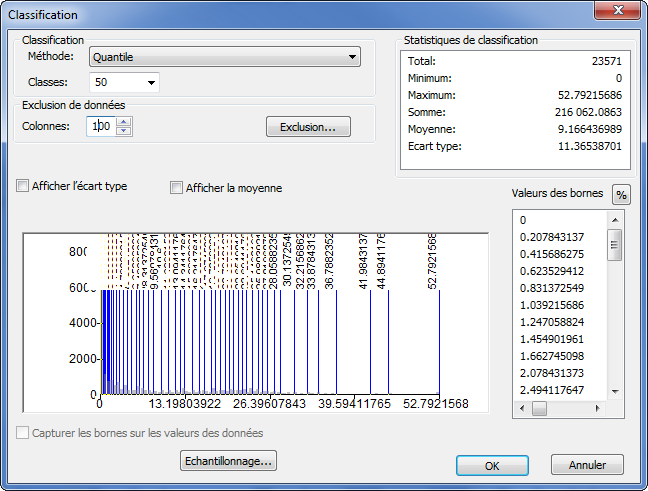The height and width of the screenshot is (491, 648).
Task: Click the Echantillonnage... button
Action: [228, 461]
